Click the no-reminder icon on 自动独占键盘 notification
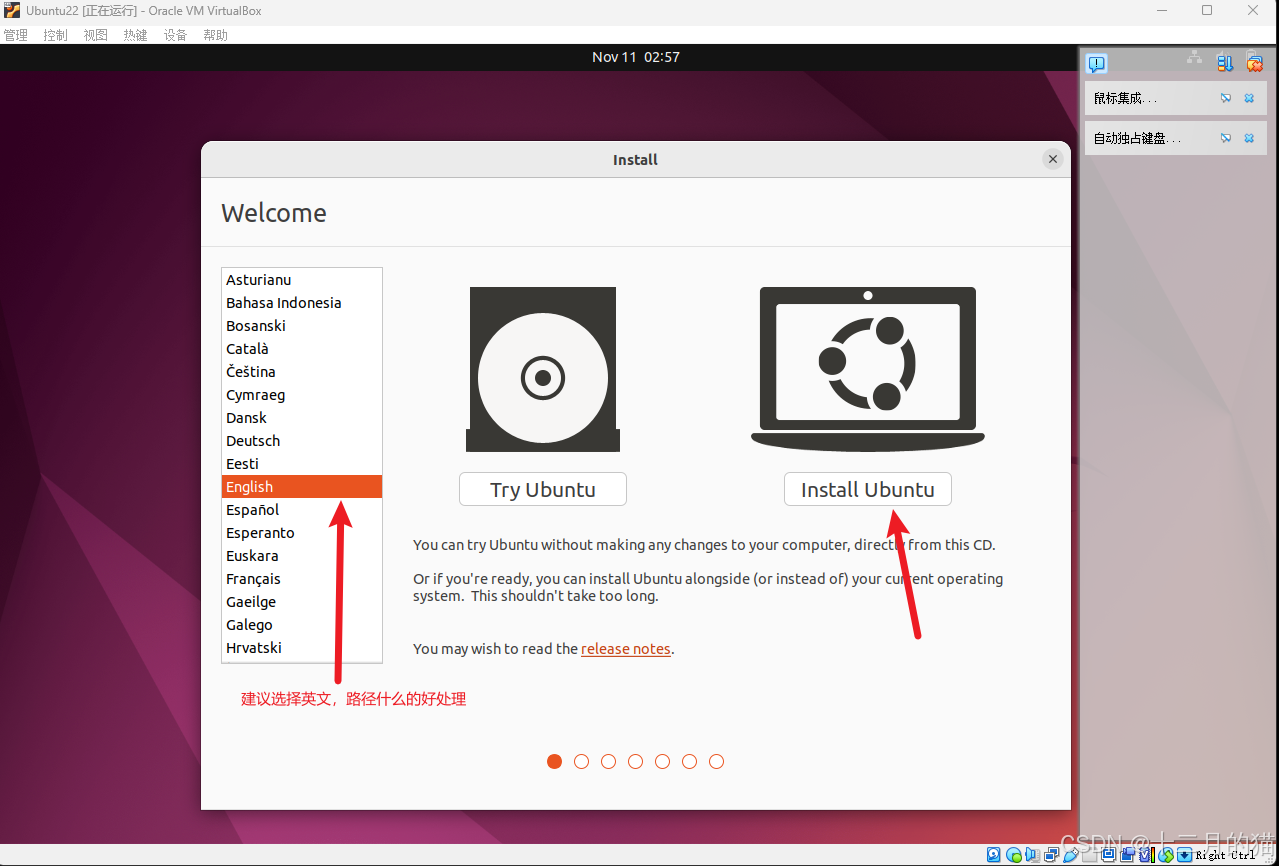This screenshot has height=866, width=1279. 1226,138
